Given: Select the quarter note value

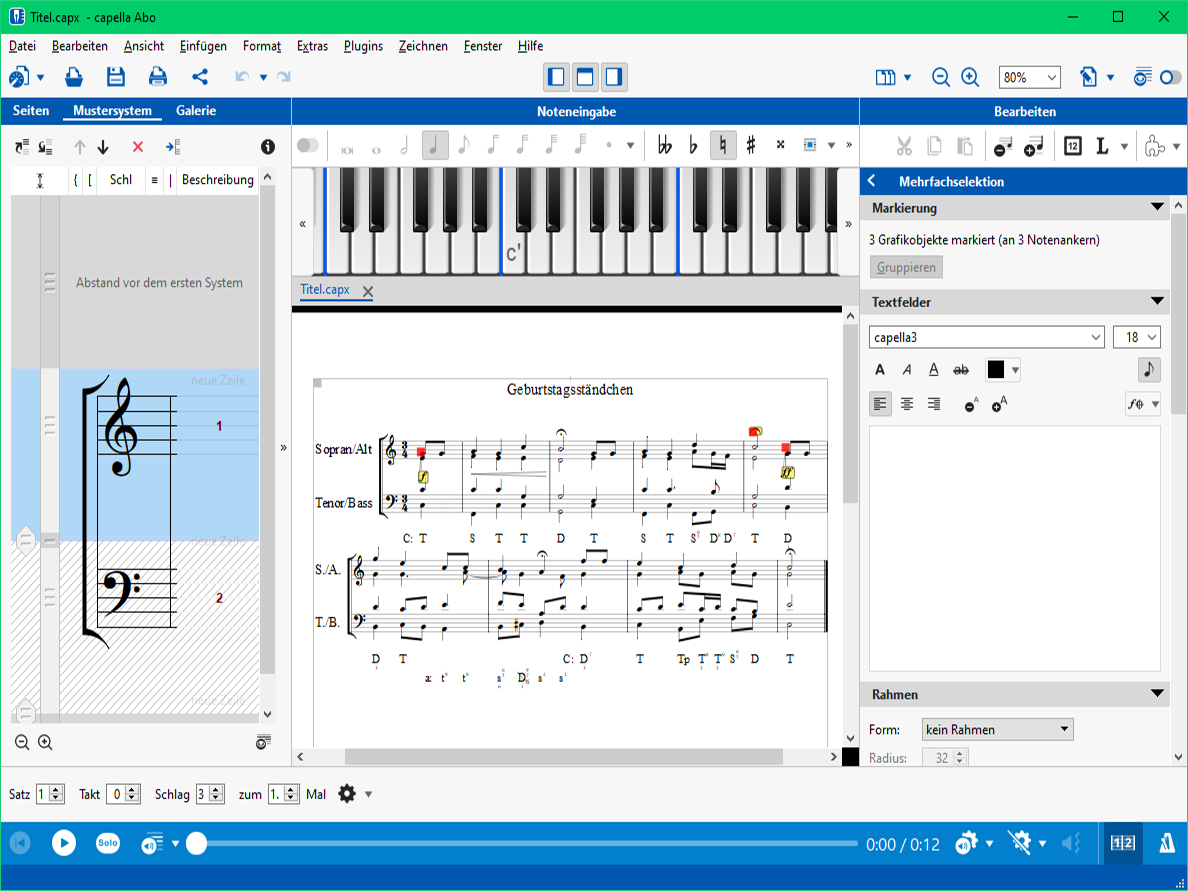Looking at the screenshot, I should tap(434, 146).
